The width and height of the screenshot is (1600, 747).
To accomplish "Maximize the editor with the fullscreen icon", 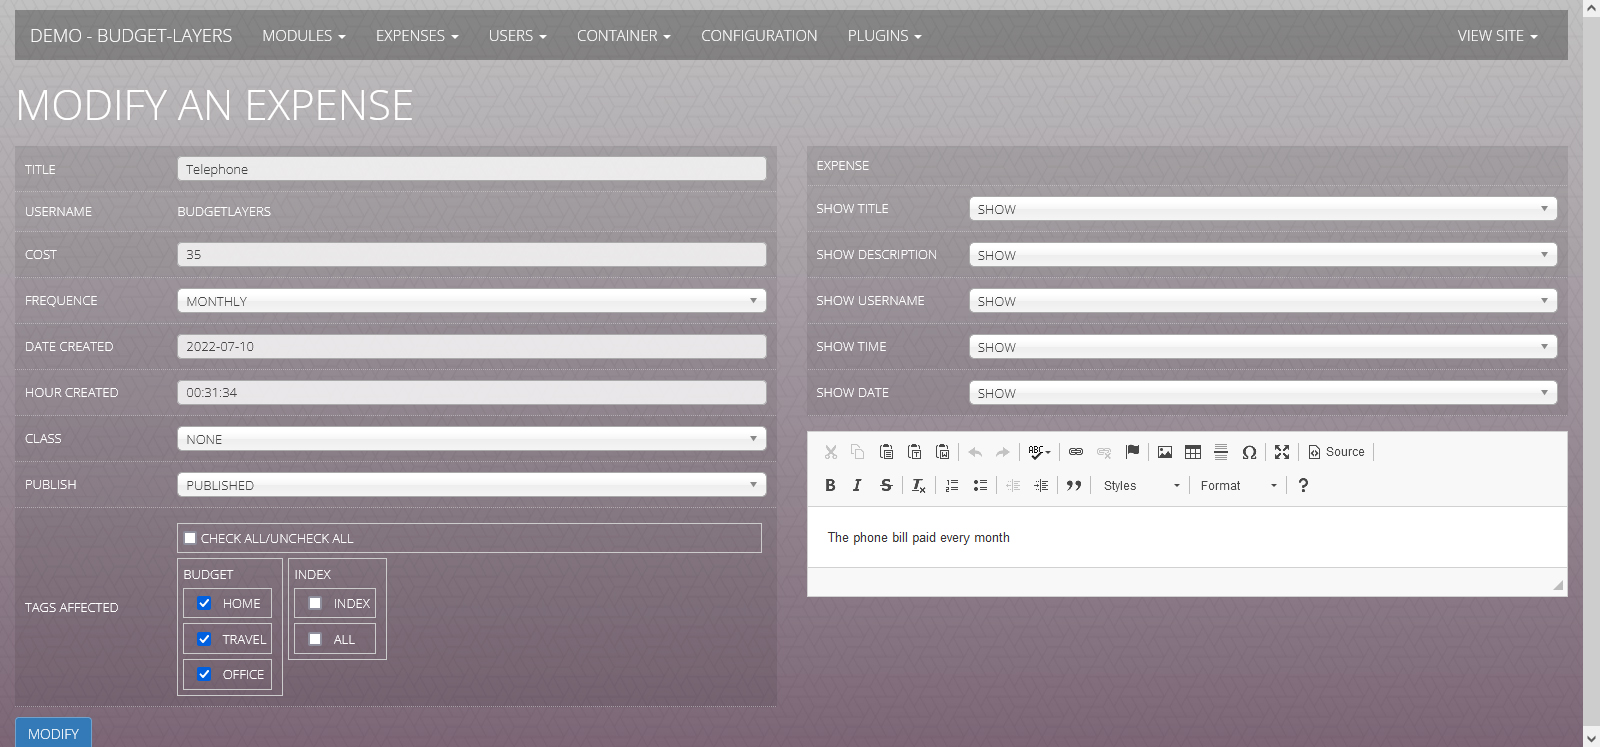I will click(x=1282, y=452).
